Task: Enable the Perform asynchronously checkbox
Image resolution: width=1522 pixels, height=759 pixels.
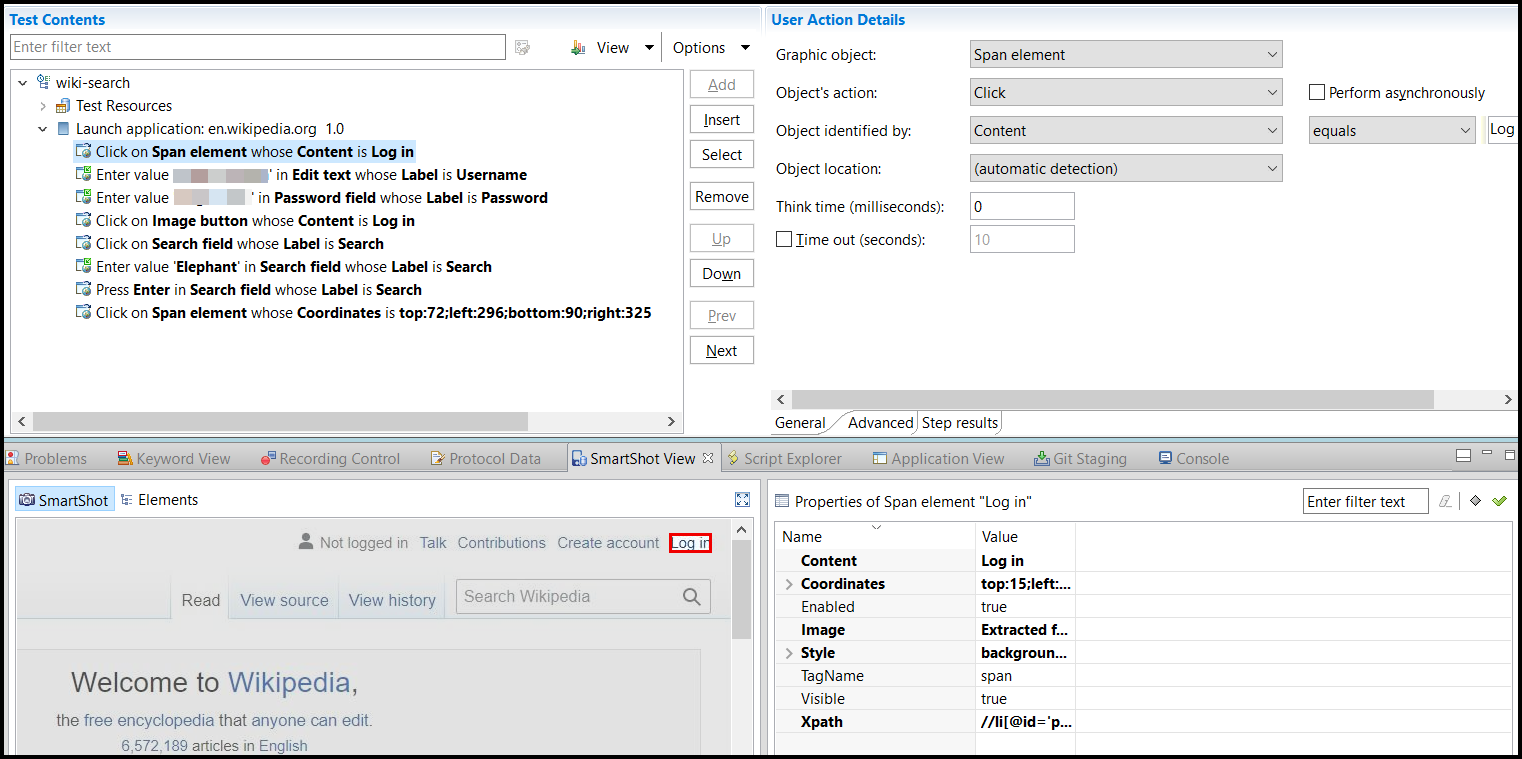Action: (1317, 92)
